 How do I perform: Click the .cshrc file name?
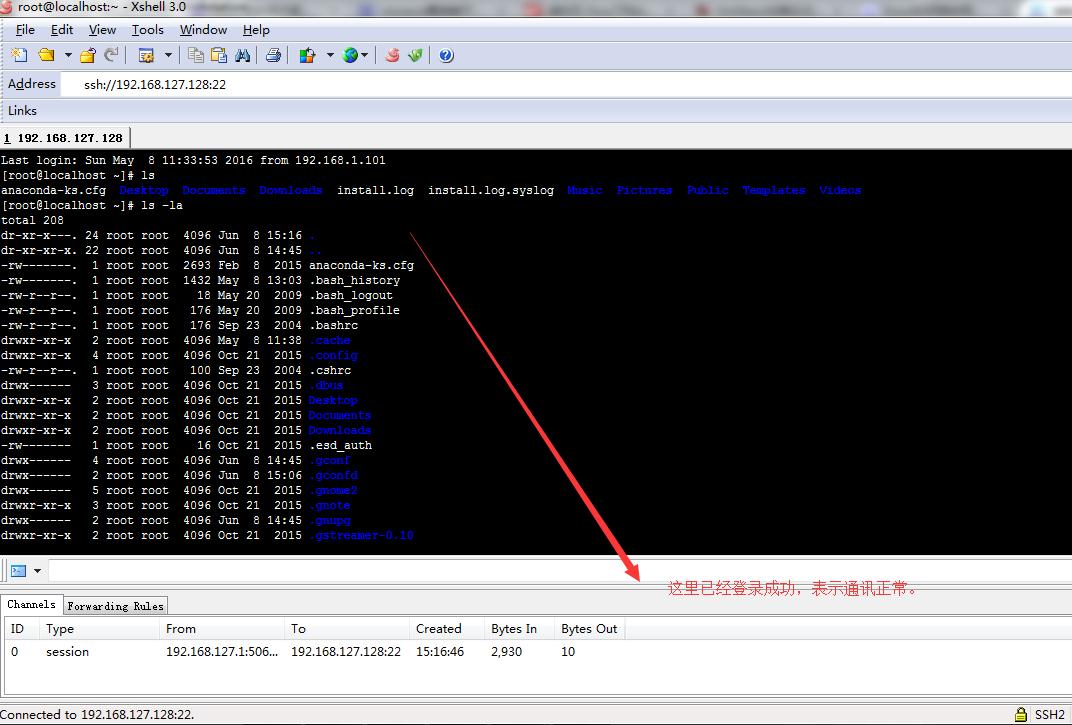pyautogui.click(x=330, y=370)
